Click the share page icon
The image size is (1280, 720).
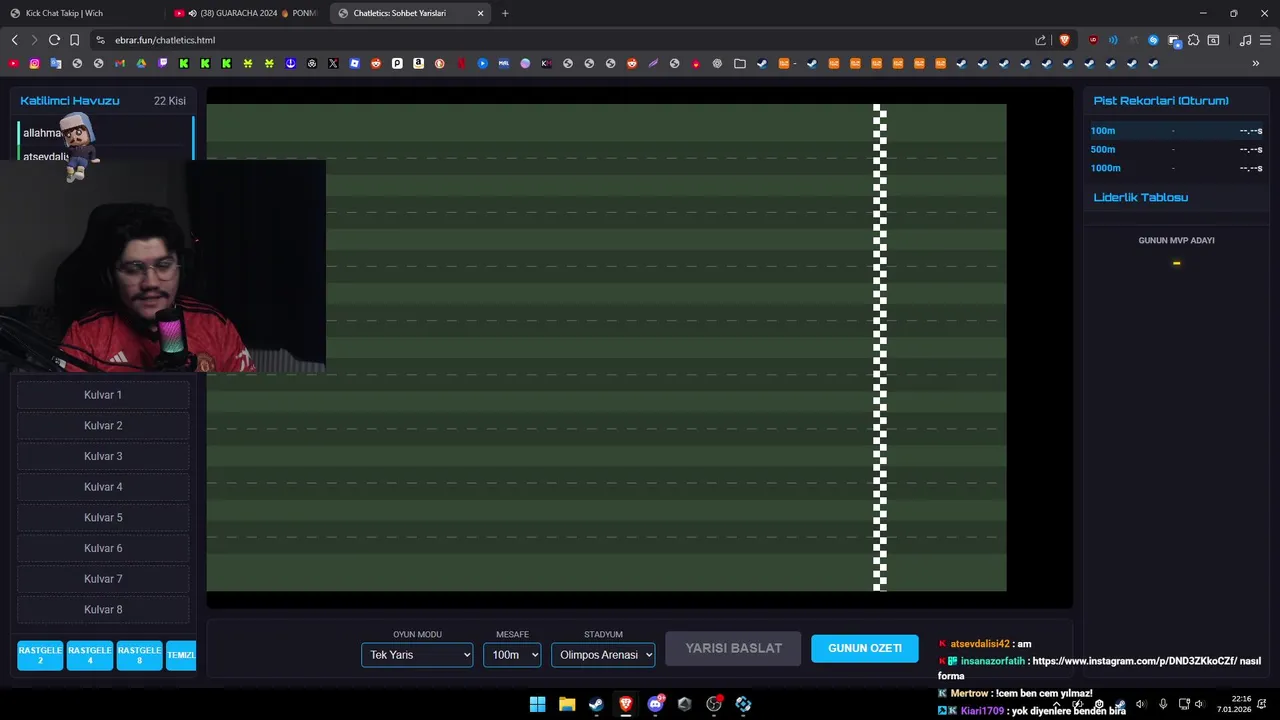(x=1040, y=40)
